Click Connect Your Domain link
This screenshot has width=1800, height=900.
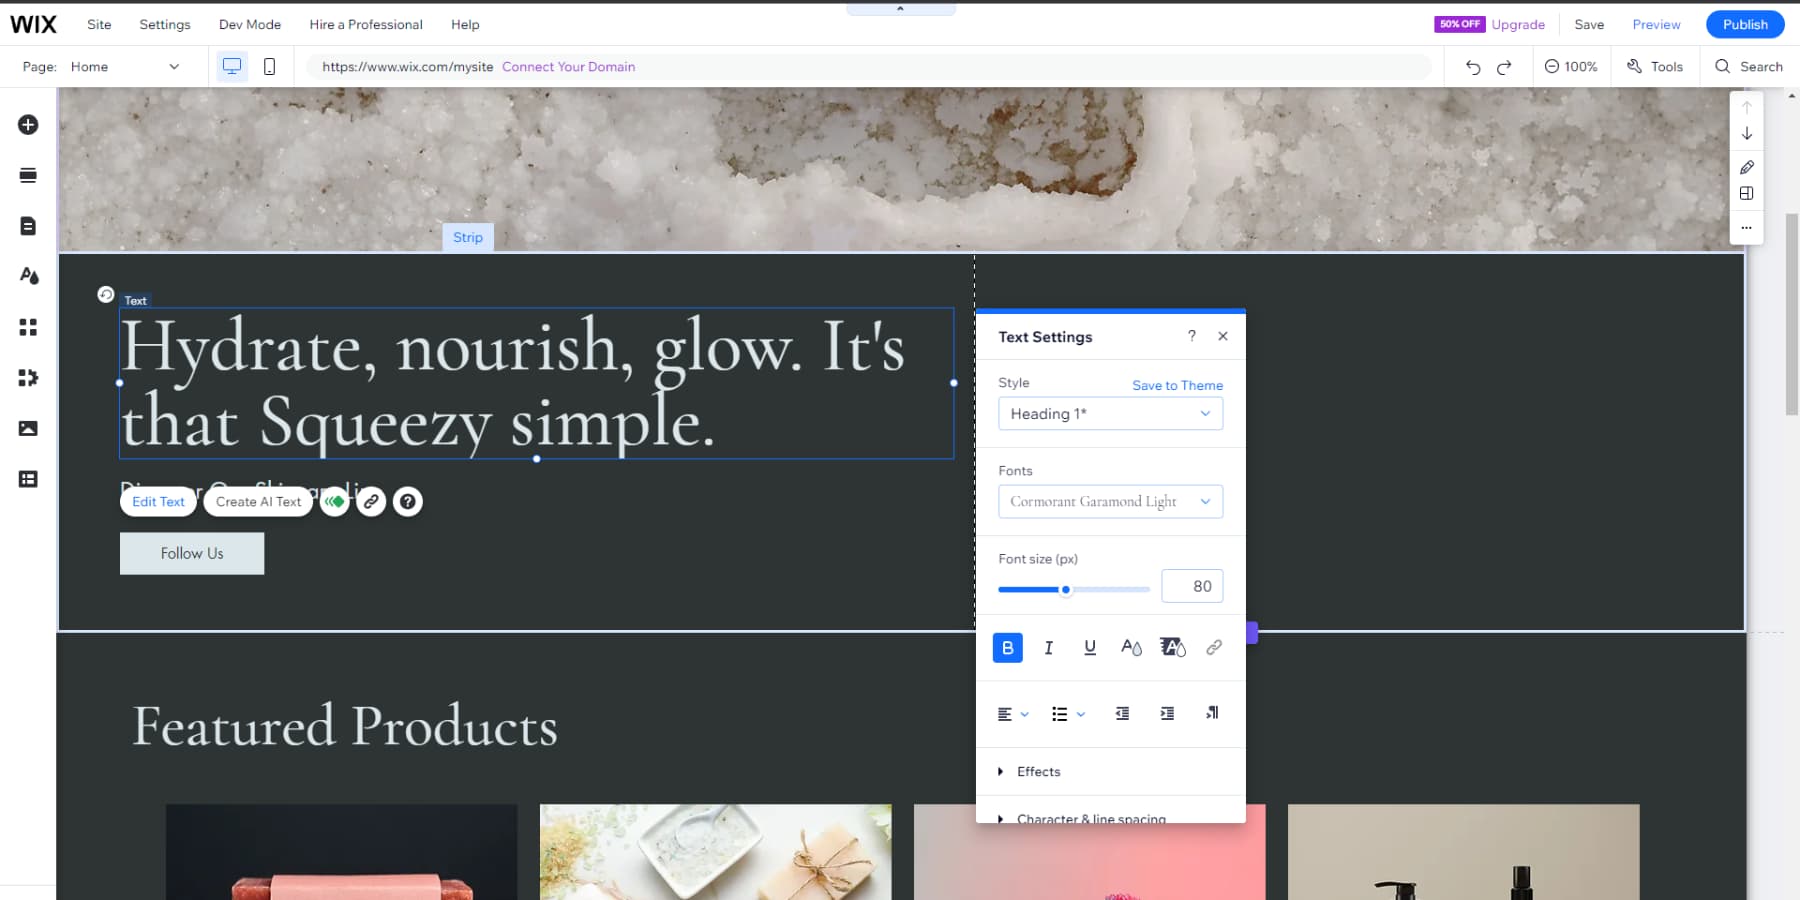[x=568, y=66]
